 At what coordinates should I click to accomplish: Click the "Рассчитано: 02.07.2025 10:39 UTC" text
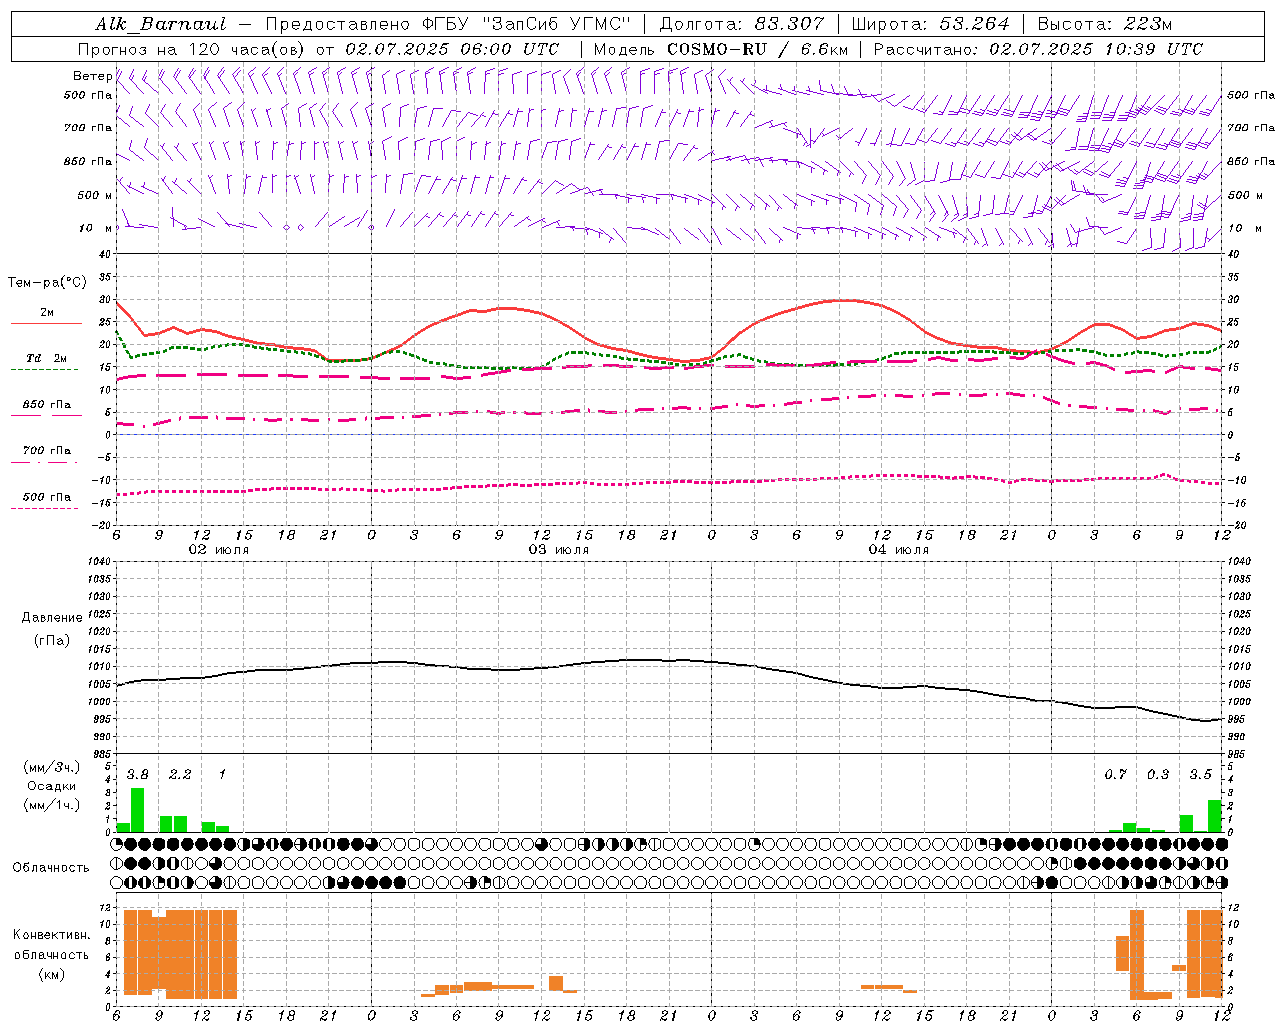click(x=1038, y=49)
